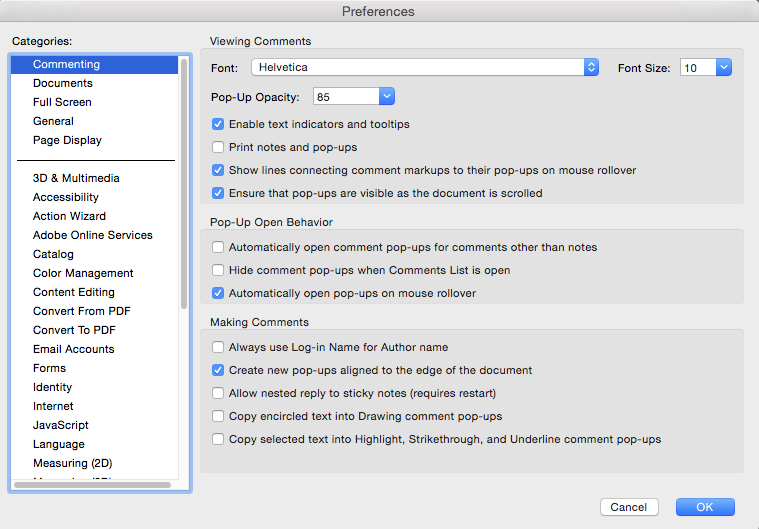Open Page Display preferences category

(x=67, y=141)
